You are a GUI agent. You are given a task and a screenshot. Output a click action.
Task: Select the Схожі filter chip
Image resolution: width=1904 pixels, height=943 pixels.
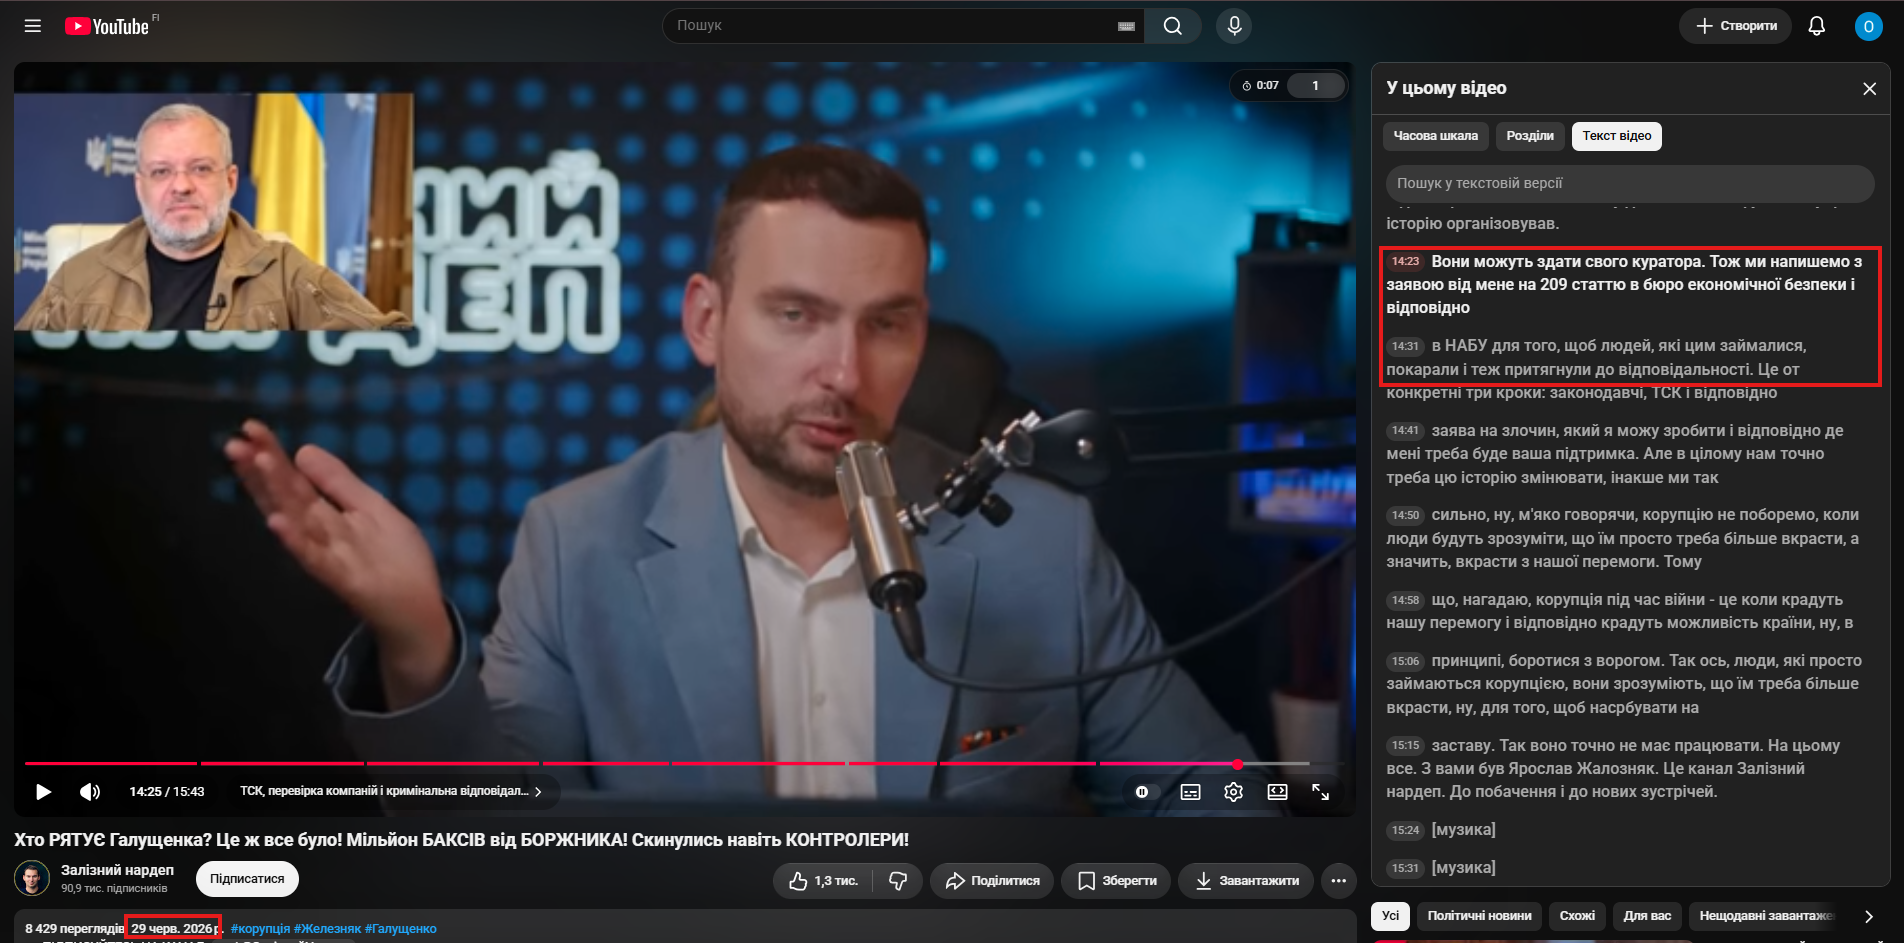coord(1577,916)
